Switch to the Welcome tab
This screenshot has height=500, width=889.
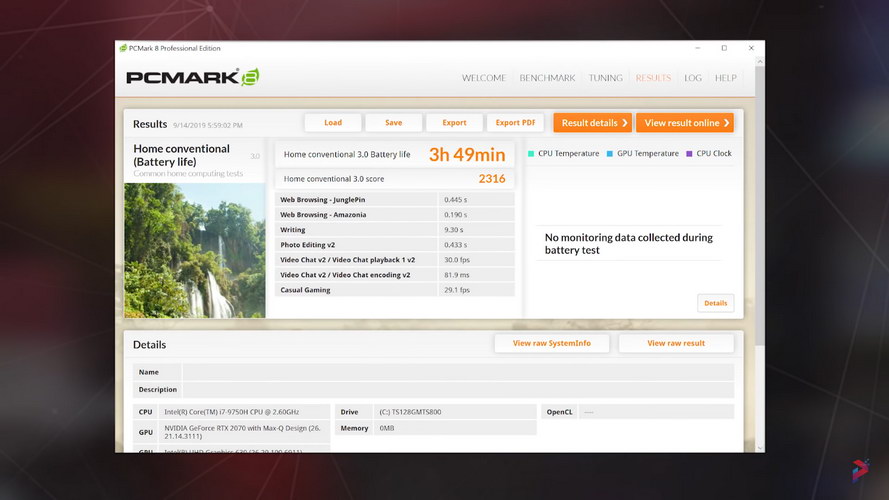(x=484, y=78)
